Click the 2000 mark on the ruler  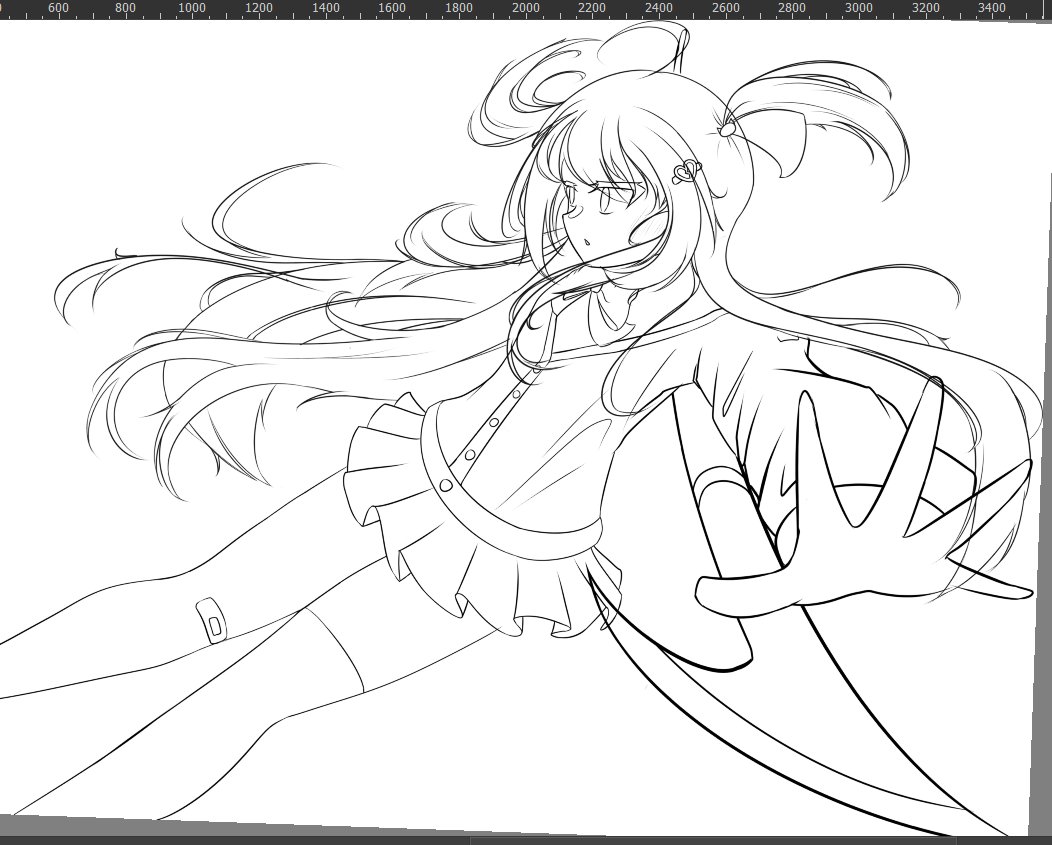tap(525, 8)
